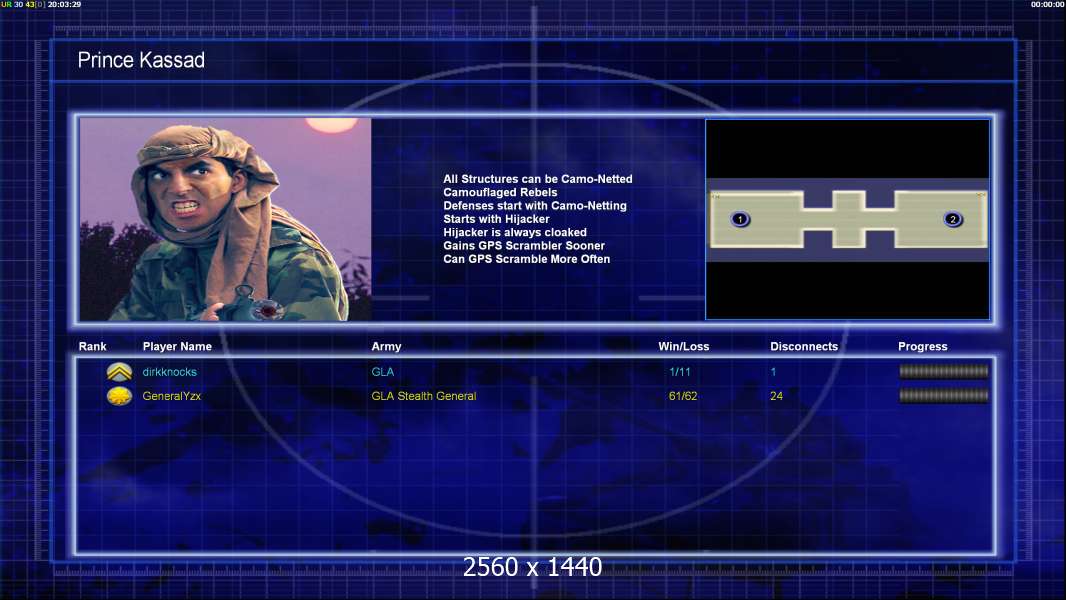The width and height of the screenshot is (1066, 600).
Task: Click the map preview thumbnail
Action: (x=848, y=219)
